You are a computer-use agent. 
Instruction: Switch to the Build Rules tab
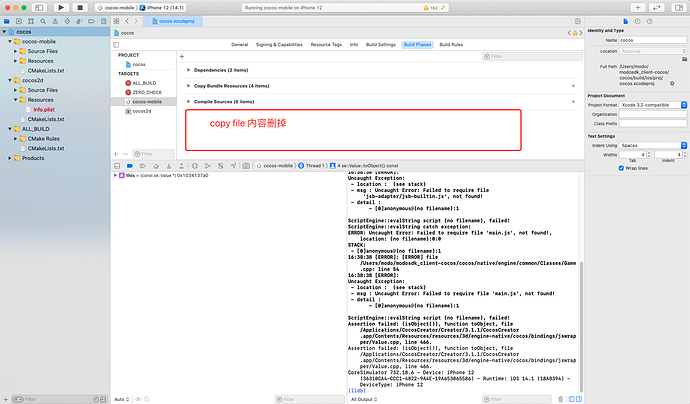coord(451,44)
